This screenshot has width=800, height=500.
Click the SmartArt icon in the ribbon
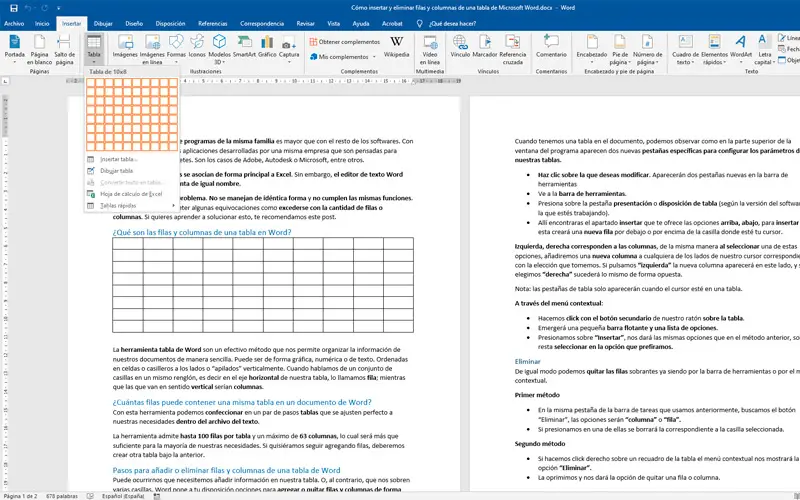(244, 43)
